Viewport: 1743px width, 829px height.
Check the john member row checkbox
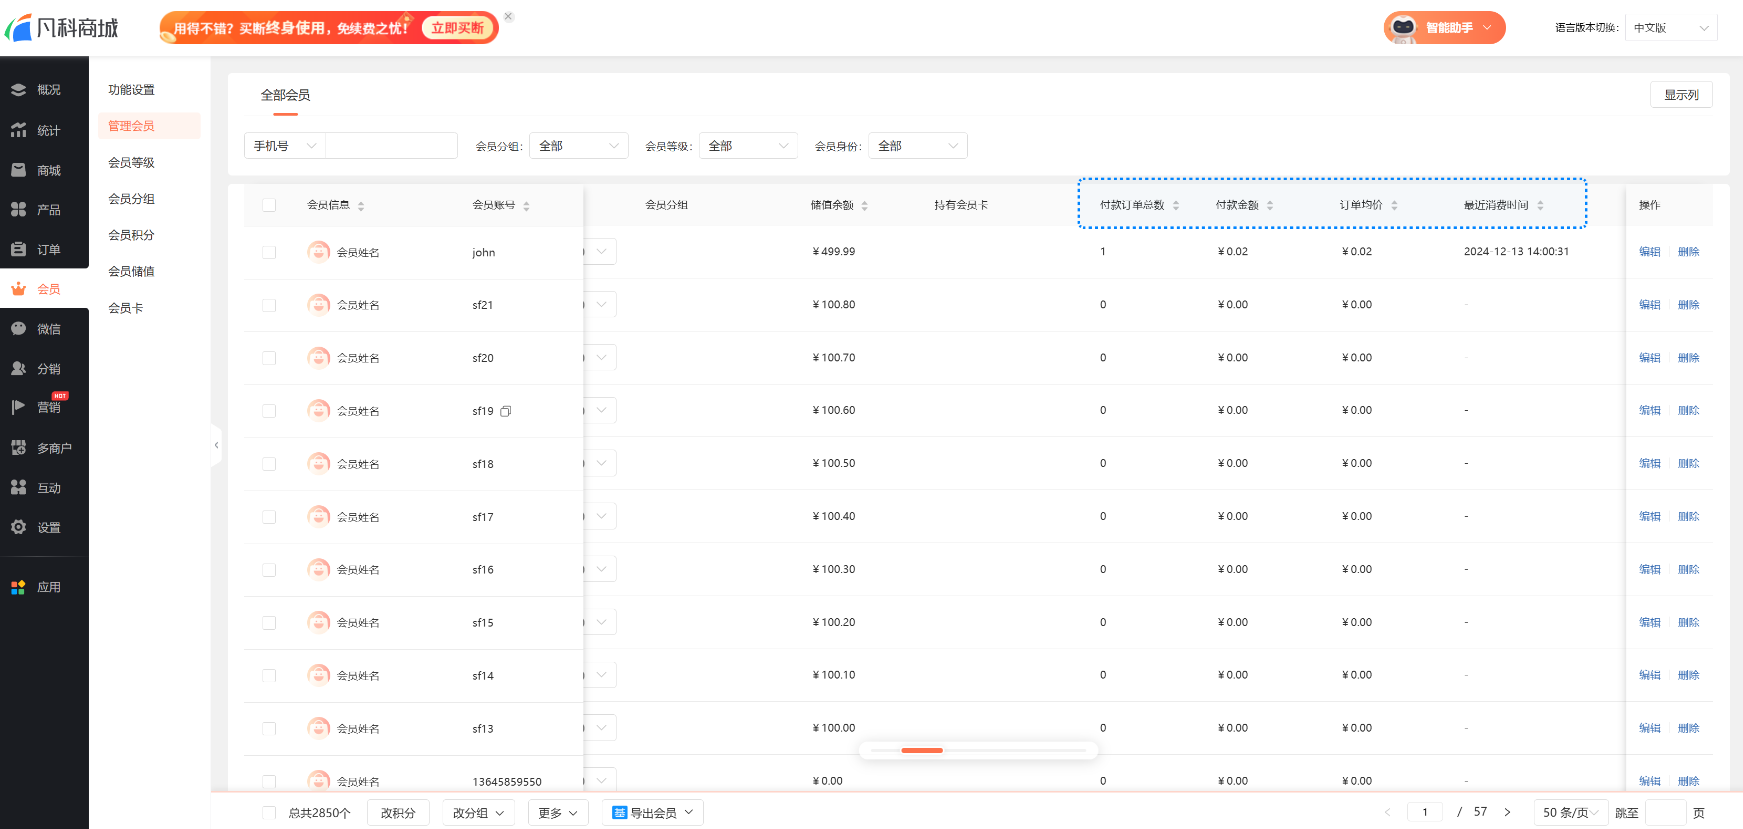click(269, 252)
